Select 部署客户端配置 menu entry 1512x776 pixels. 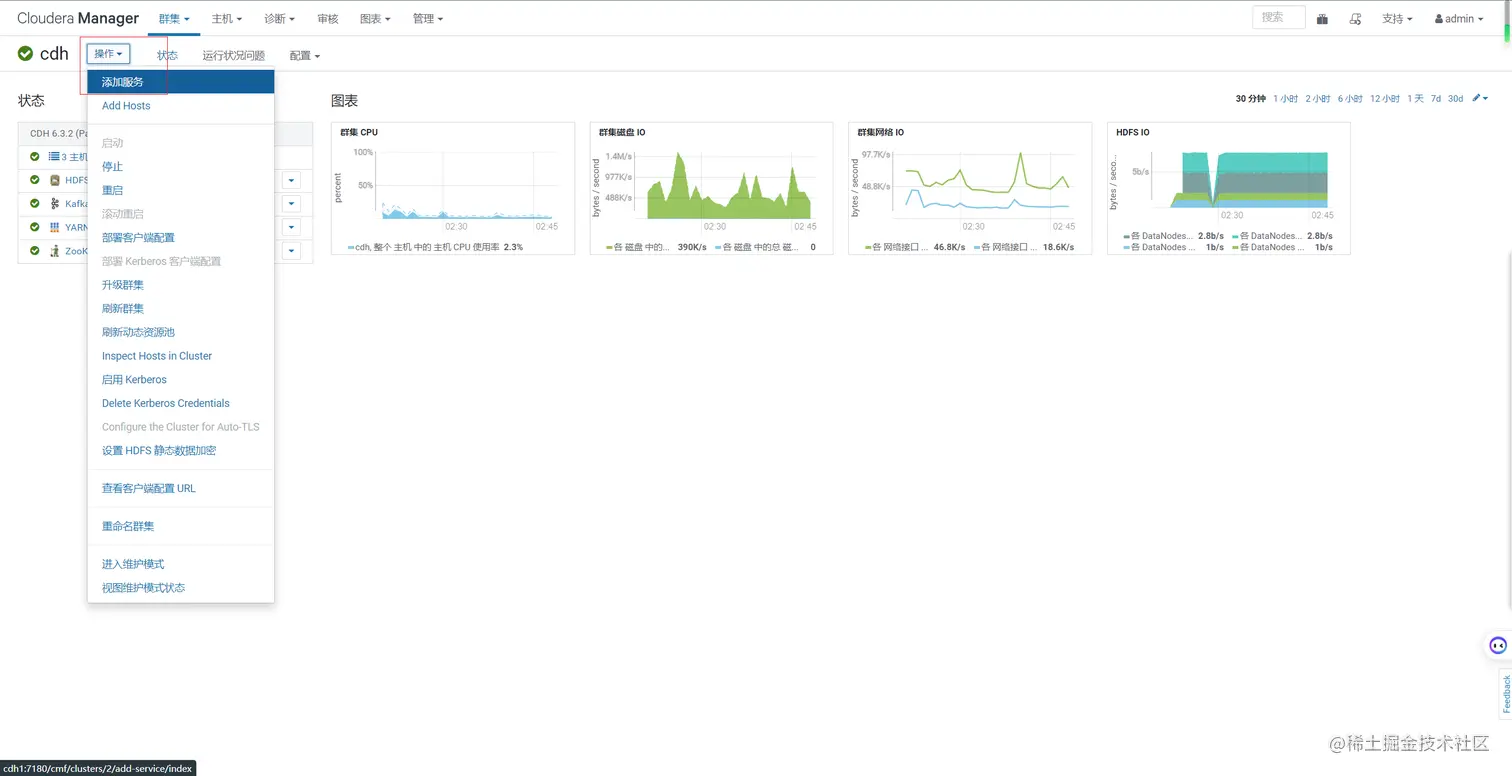coord(181,238)
